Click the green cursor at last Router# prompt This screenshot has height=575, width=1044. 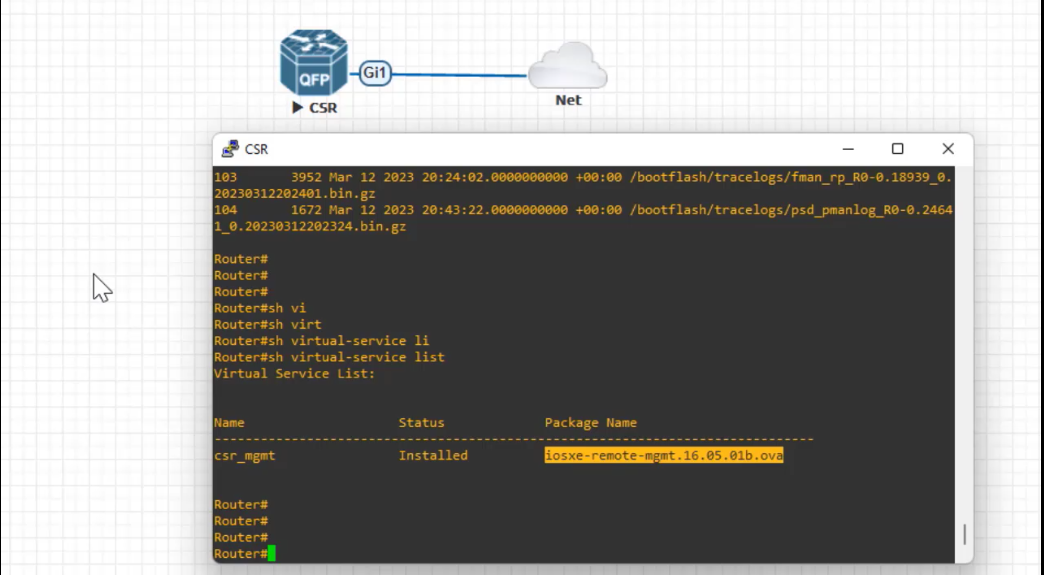[272, 554]
